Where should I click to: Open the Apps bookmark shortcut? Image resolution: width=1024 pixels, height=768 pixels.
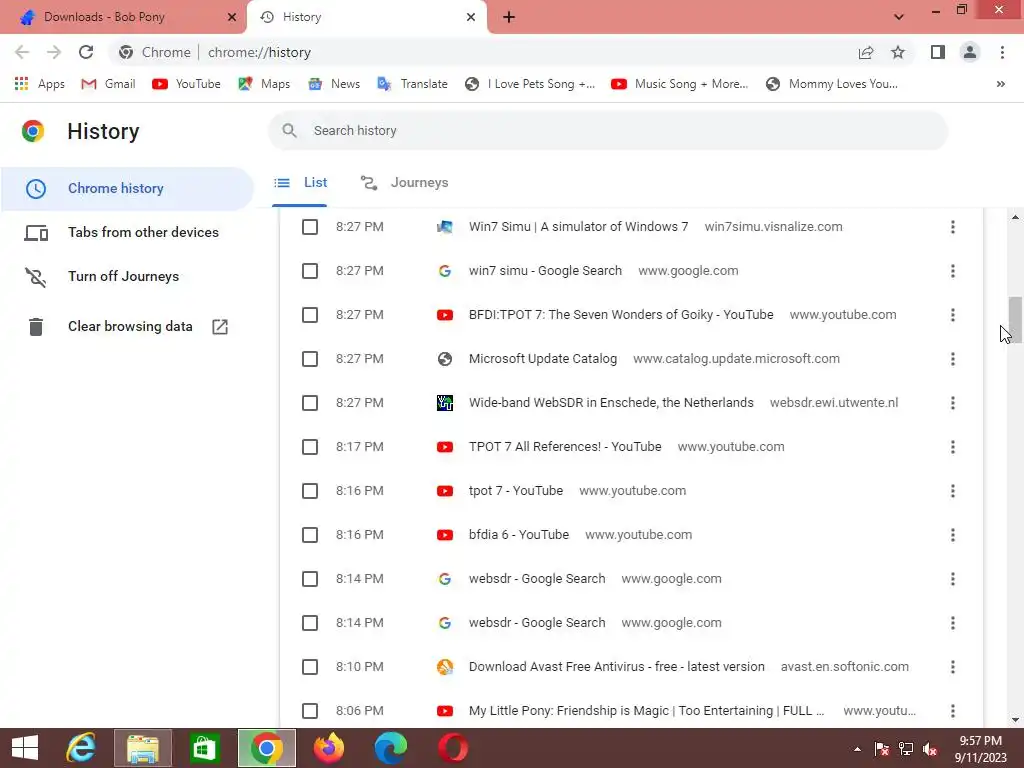39,84
